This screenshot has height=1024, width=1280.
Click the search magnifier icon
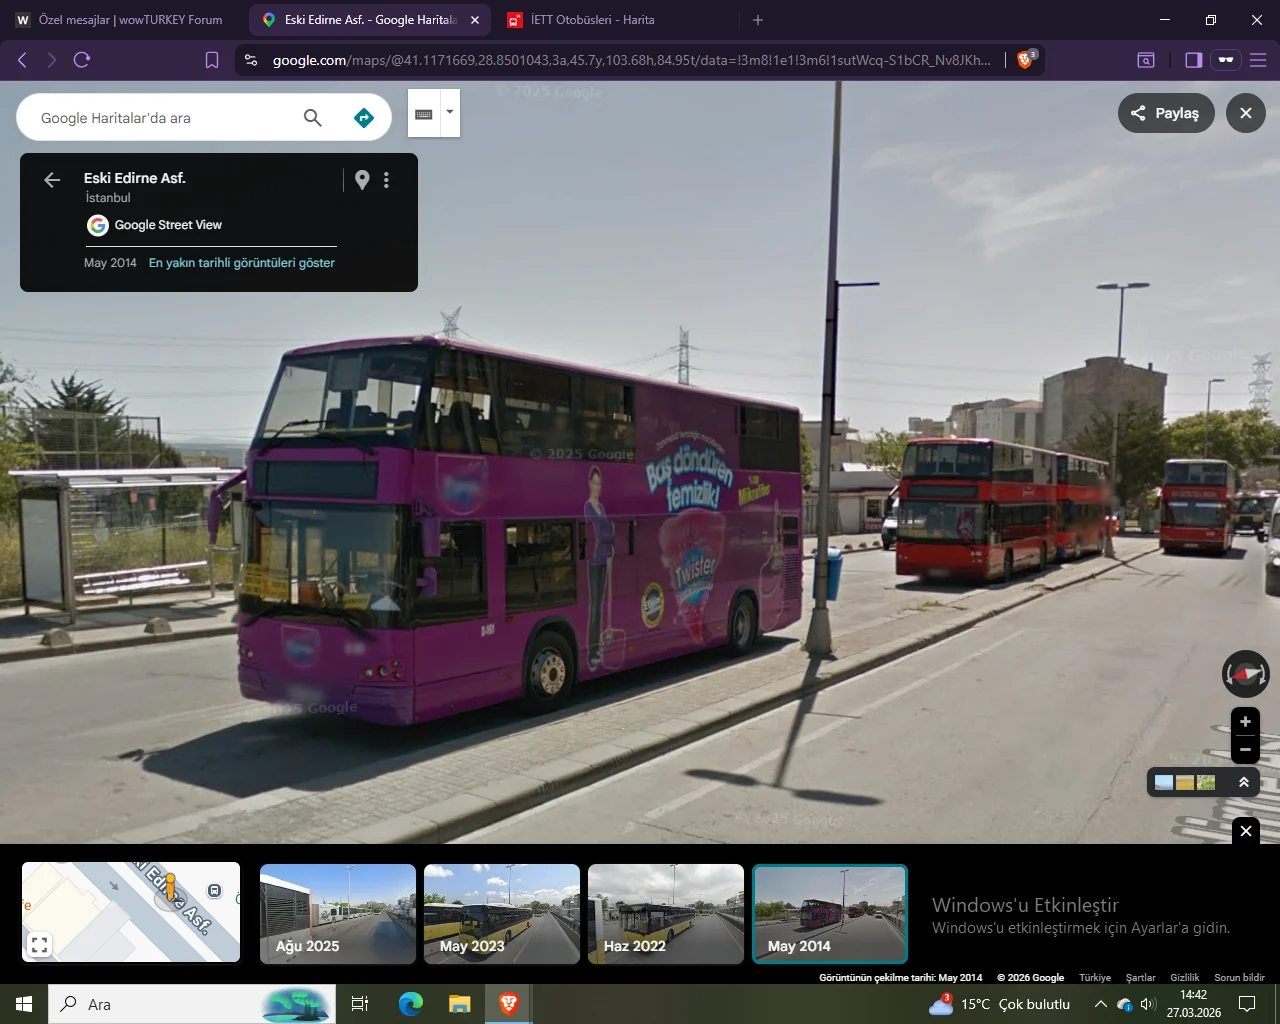[x=313, y=118]
